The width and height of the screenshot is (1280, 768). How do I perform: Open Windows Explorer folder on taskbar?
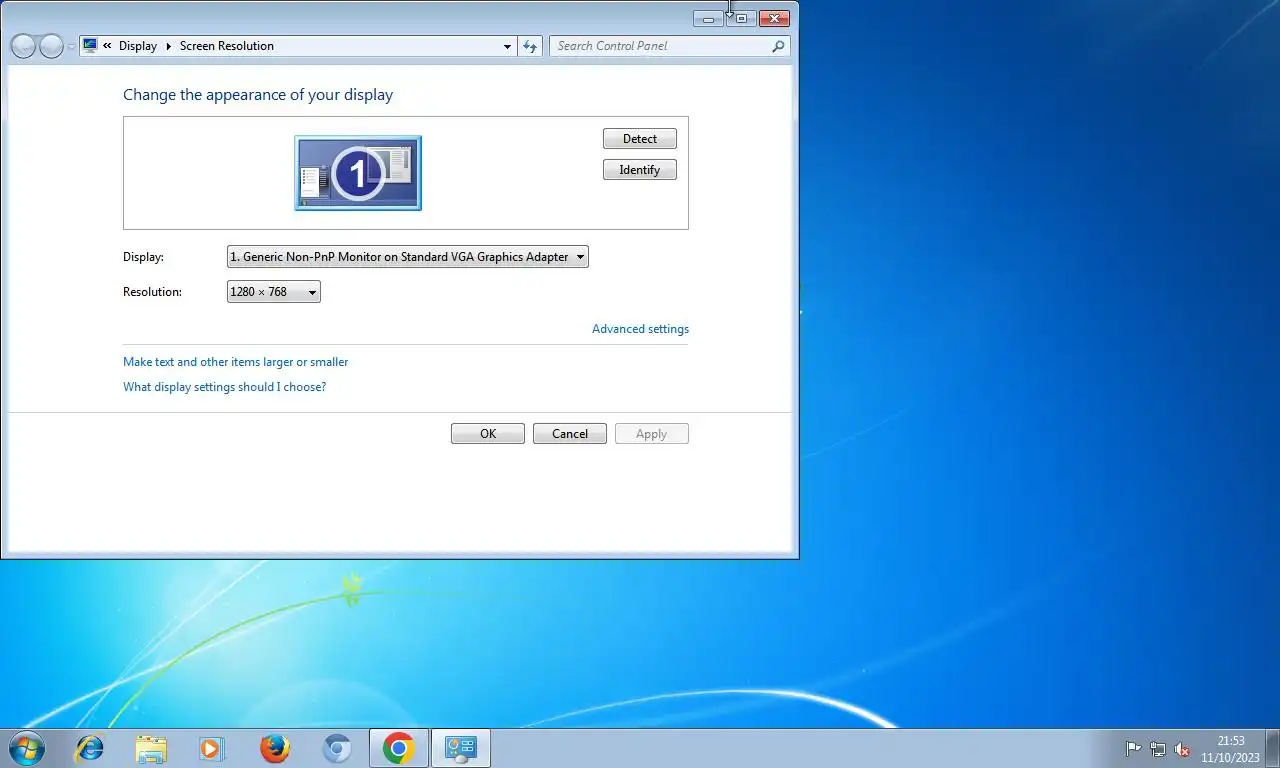click(x=151, y=748)
